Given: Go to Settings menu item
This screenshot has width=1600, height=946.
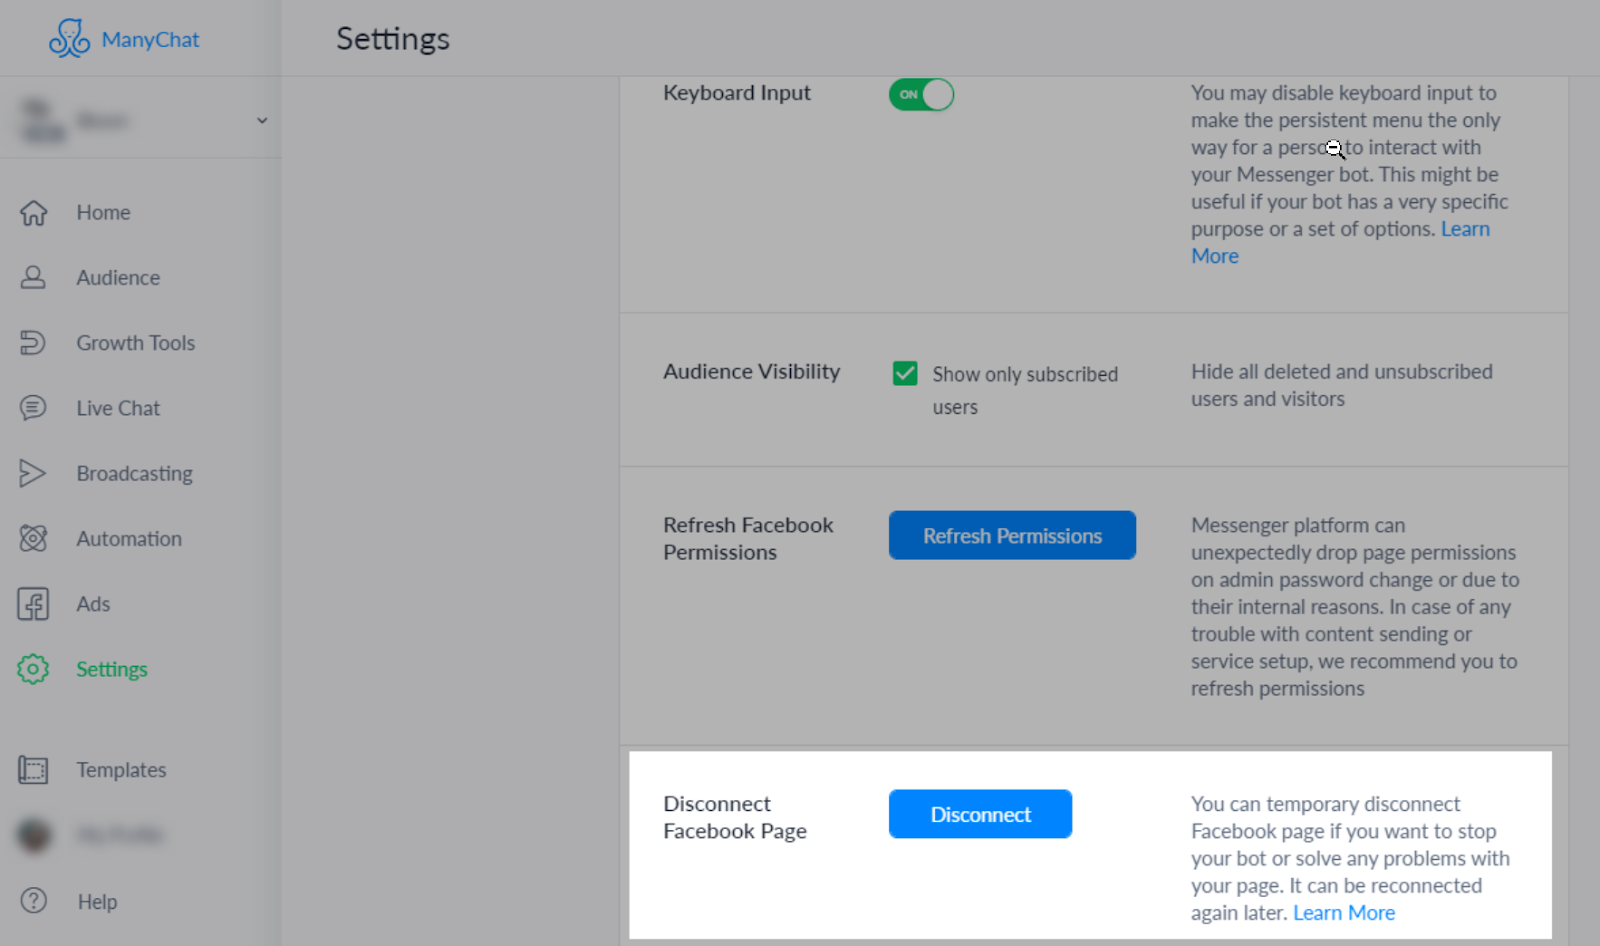Looking at the screenshot, I should 111,669.
